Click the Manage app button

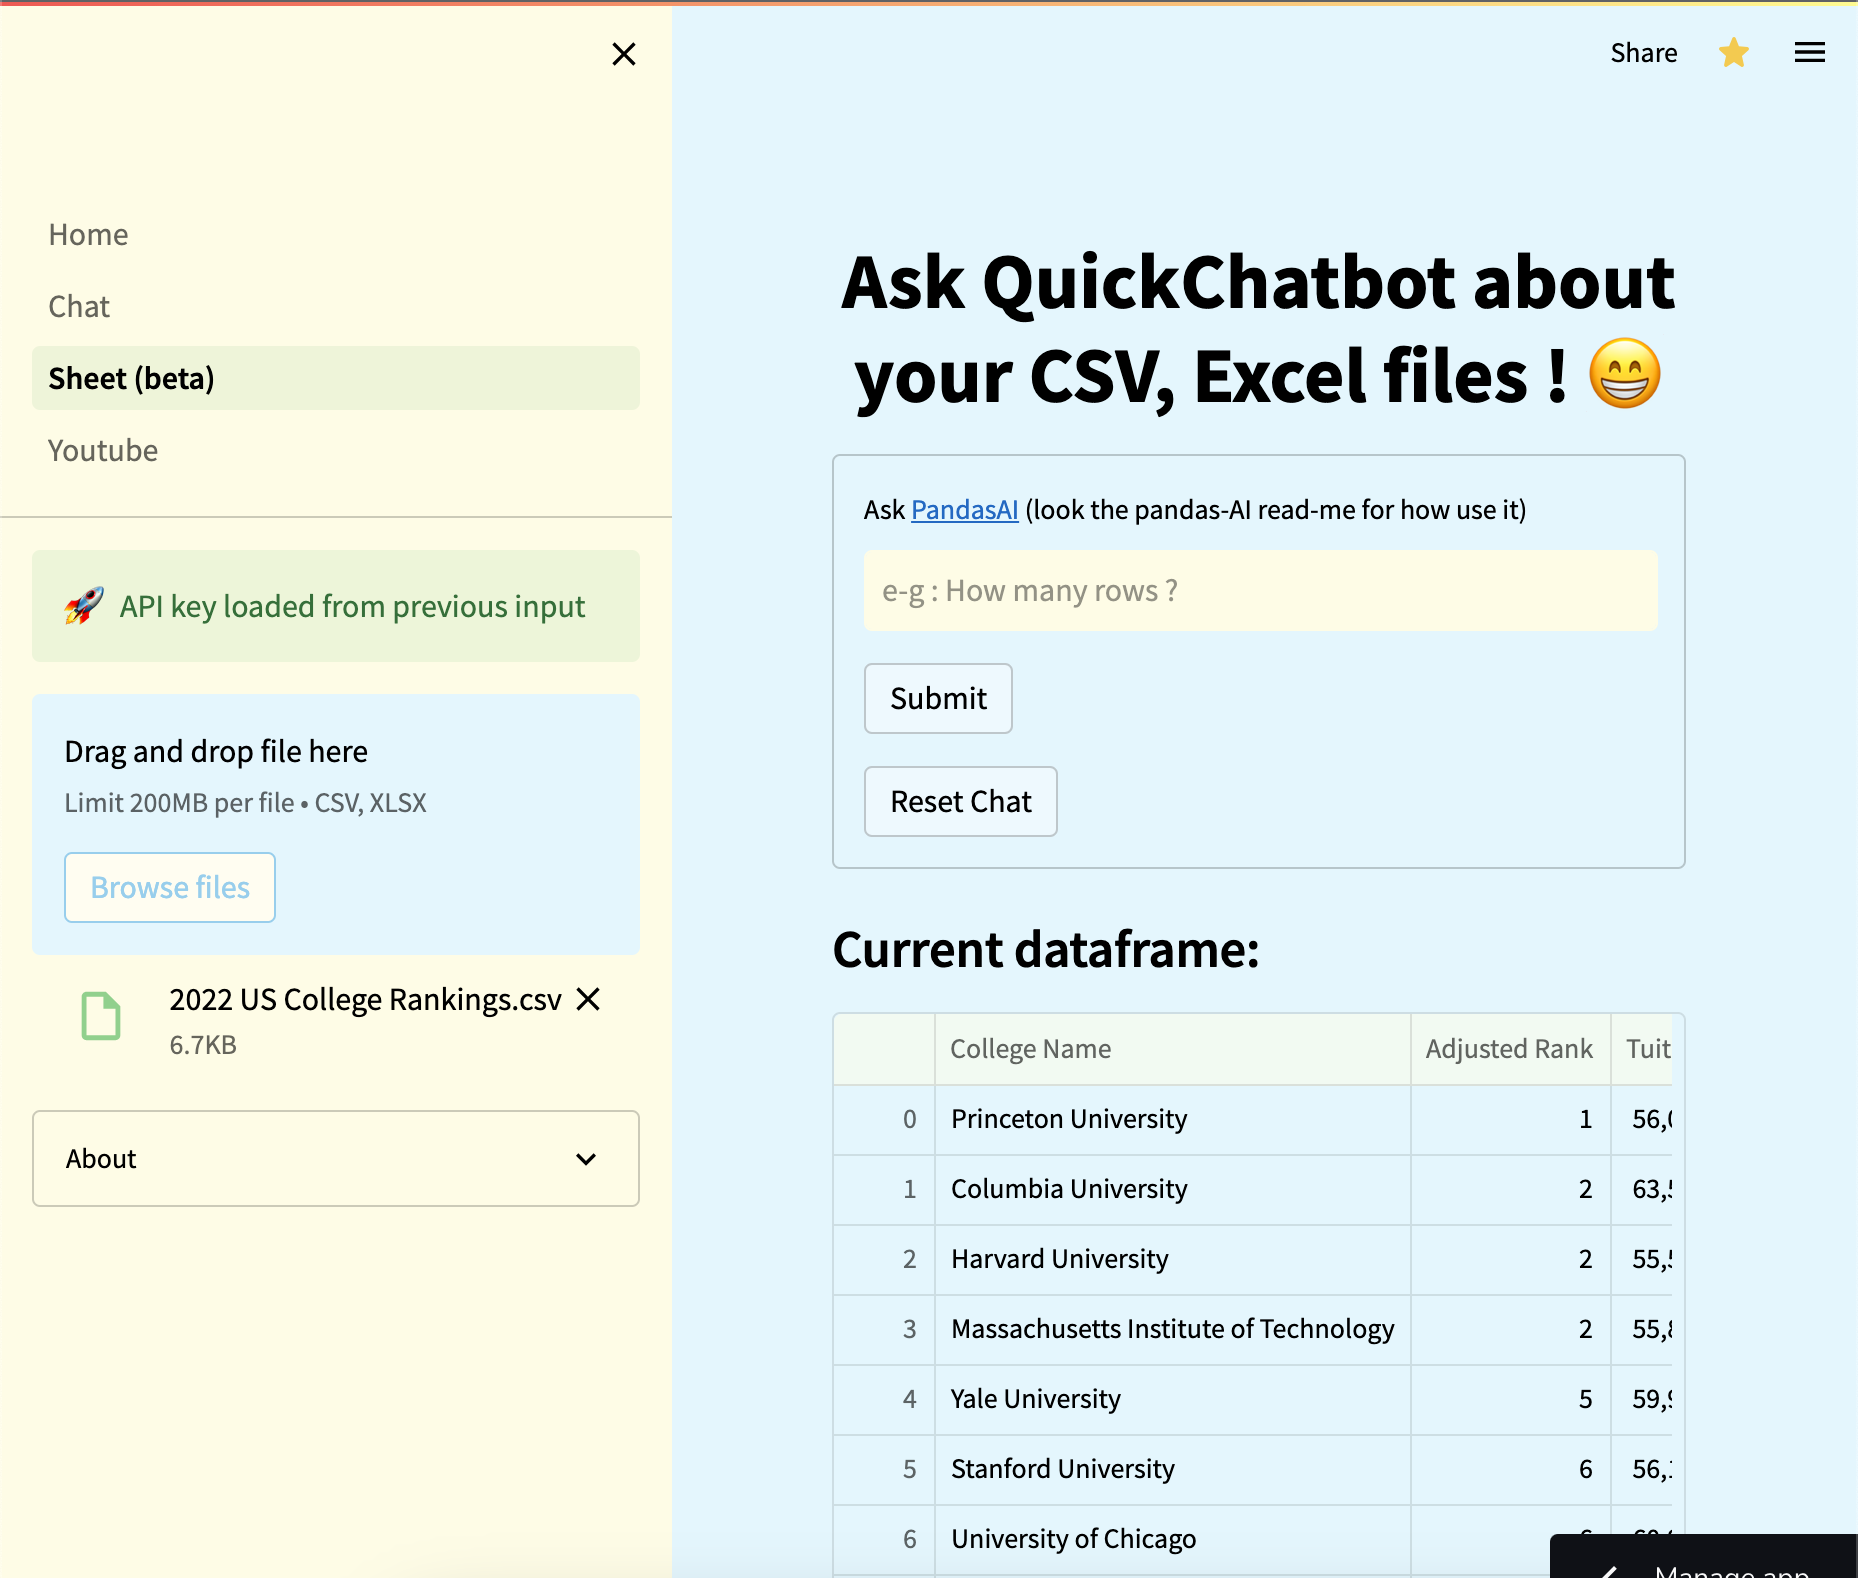click(1704, 1558)
